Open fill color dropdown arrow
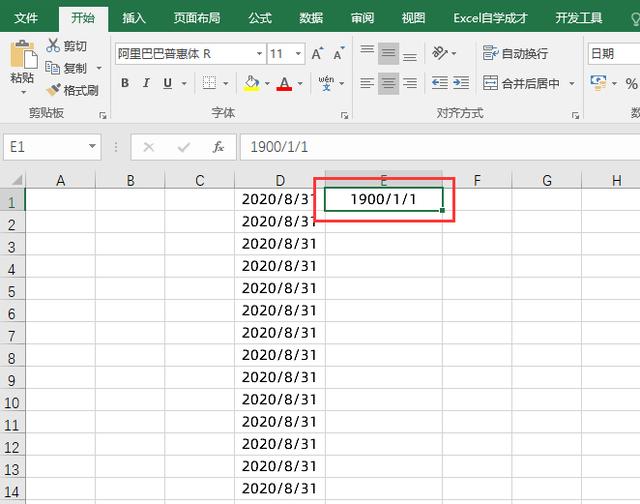The image size is (640, 504). [267, 83]
